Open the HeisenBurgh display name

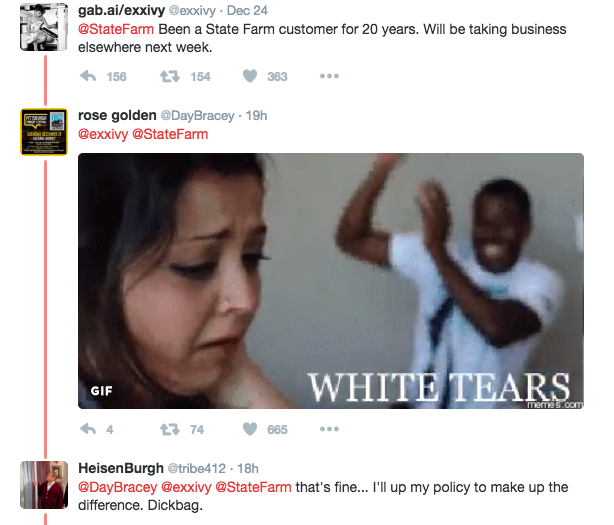coord(121,468)
